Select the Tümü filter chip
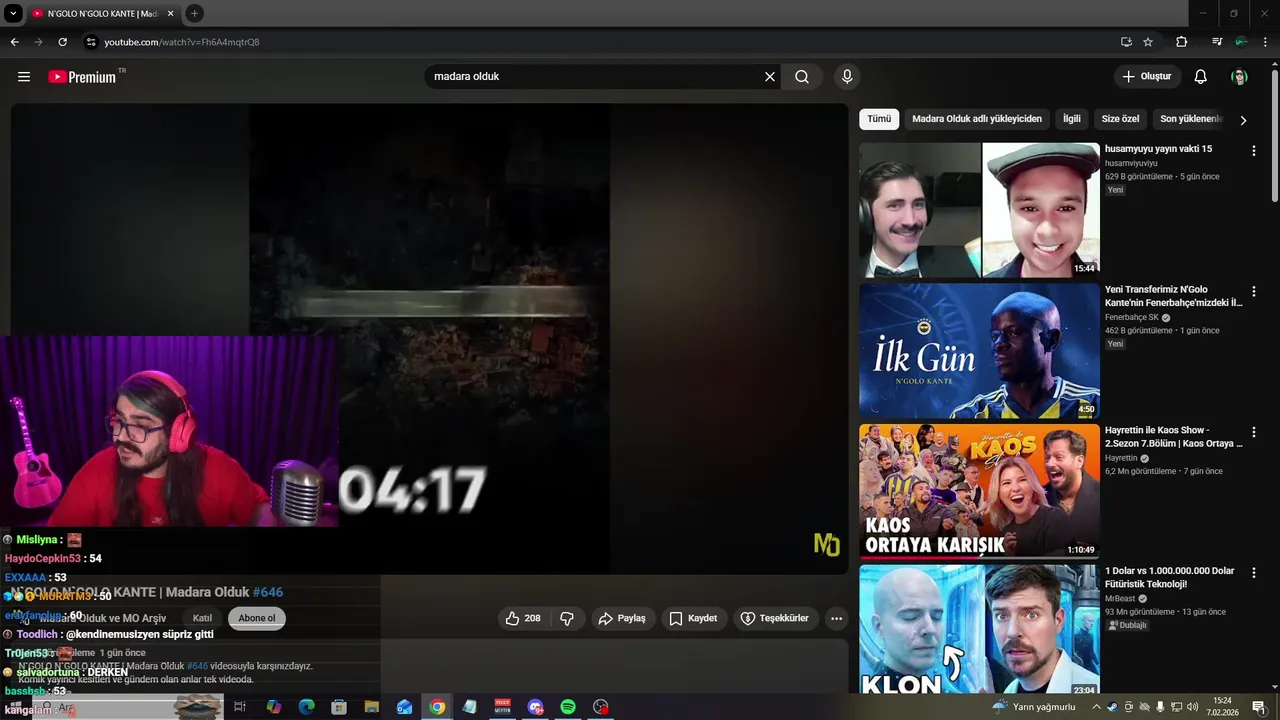This screenshot has width=1280, height=720. pos(879,119)
